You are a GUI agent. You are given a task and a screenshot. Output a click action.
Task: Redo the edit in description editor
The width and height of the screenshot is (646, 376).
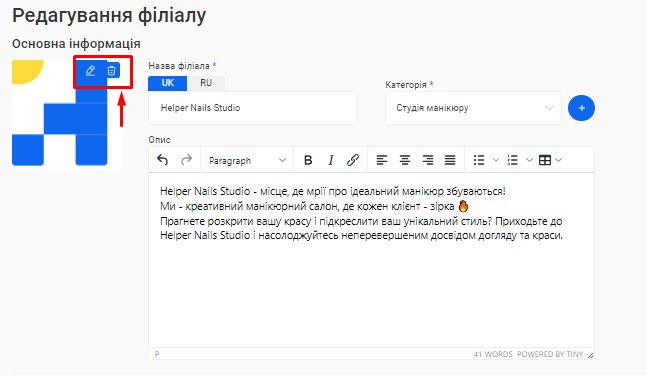[x=187, y=160]
